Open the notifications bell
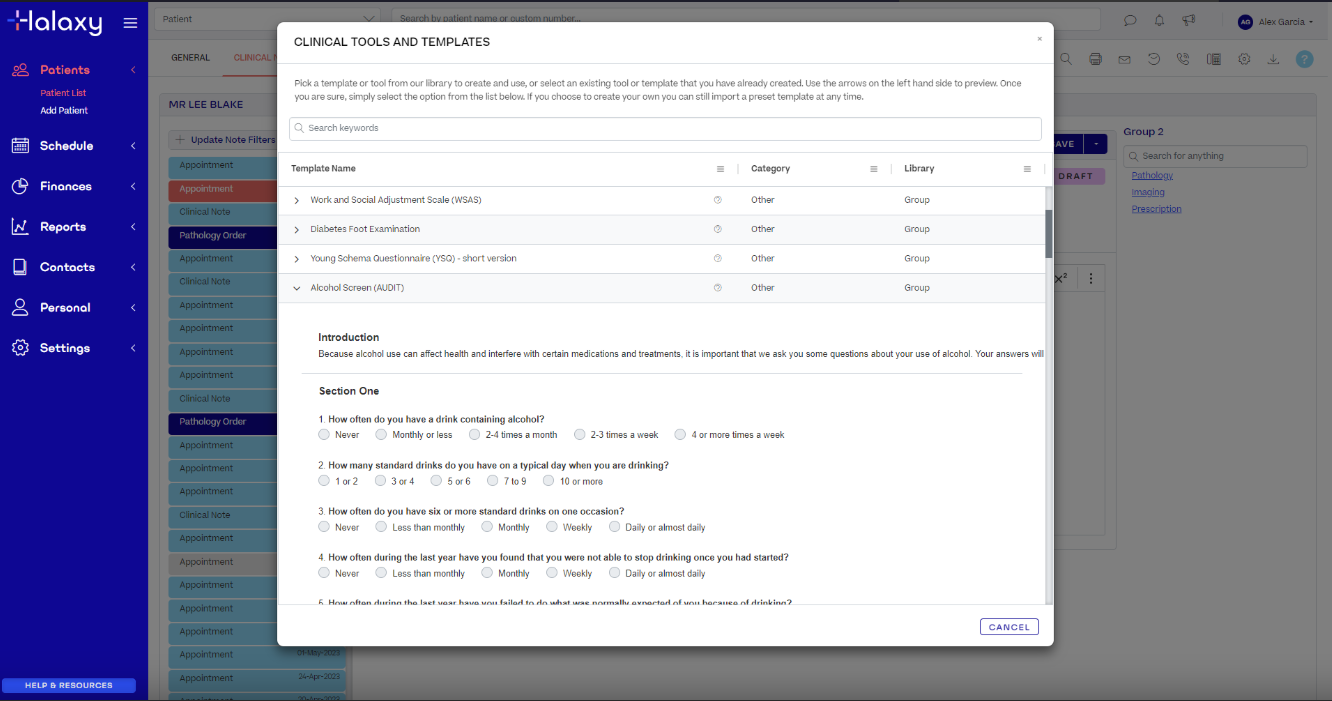This screenshot has width=1332, height=701. coord(1159,20)
